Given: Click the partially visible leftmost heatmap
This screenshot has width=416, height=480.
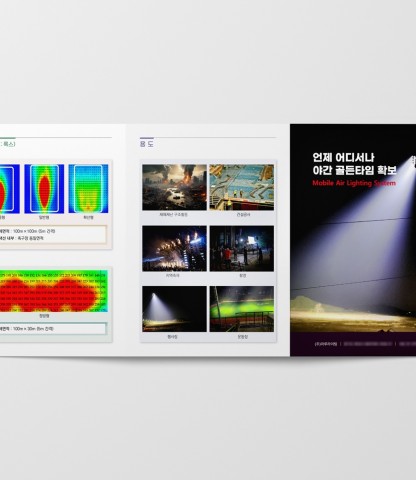Looking at the screenshot, I should pyautogui.click(x=10, y=189).
